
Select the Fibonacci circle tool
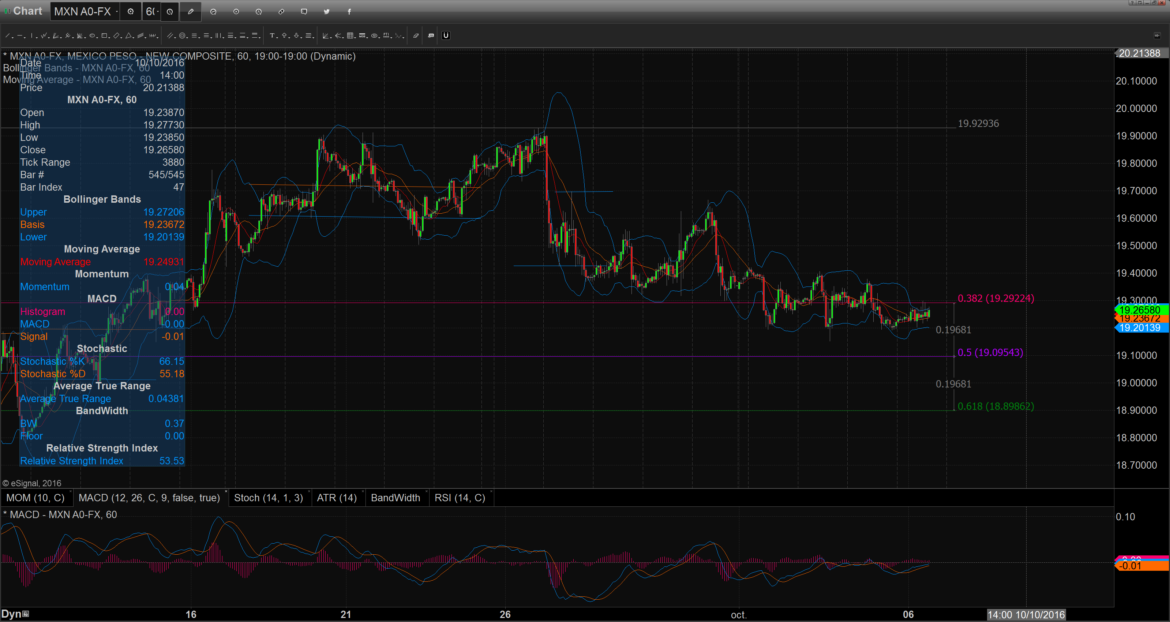pyautogui.click(x=182, y=35)
